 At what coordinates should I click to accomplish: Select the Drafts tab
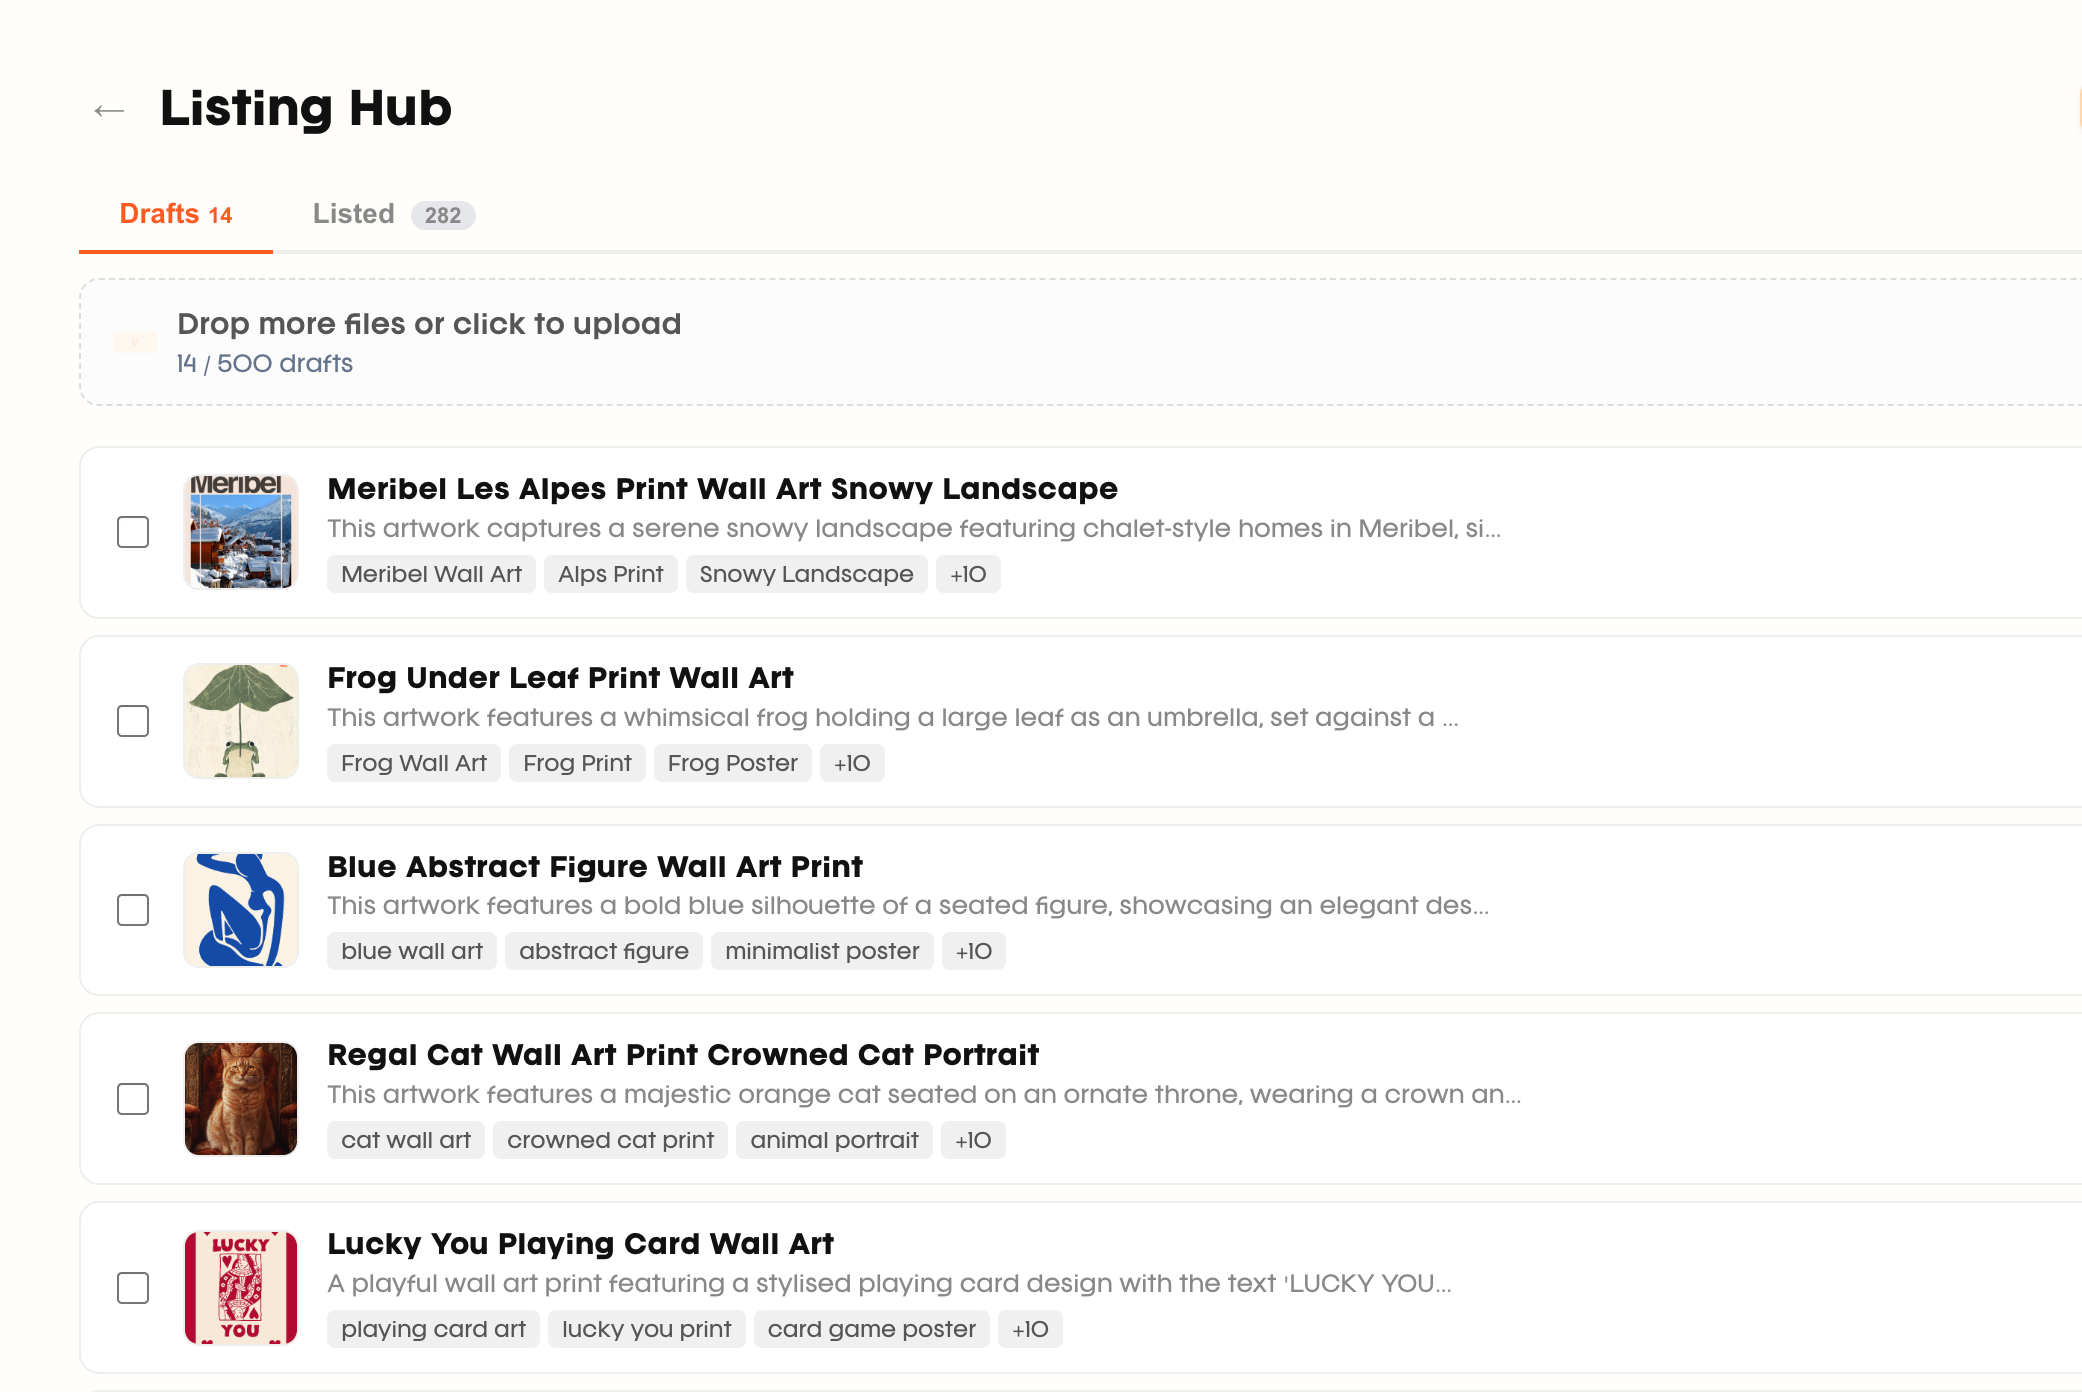175,214
